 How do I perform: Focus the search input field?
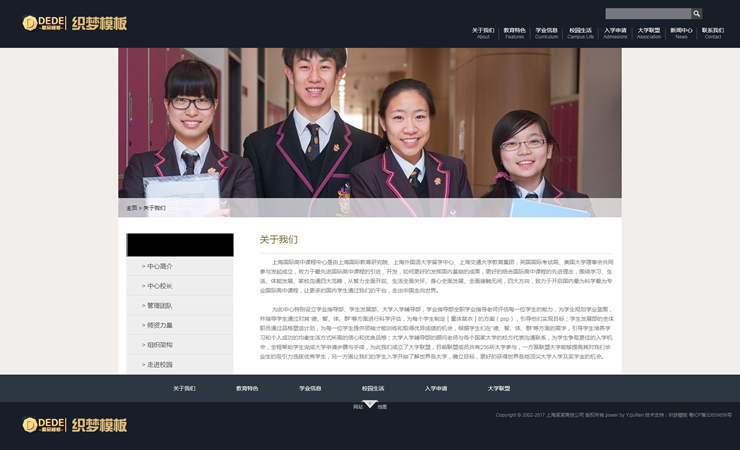coord(647,14)
